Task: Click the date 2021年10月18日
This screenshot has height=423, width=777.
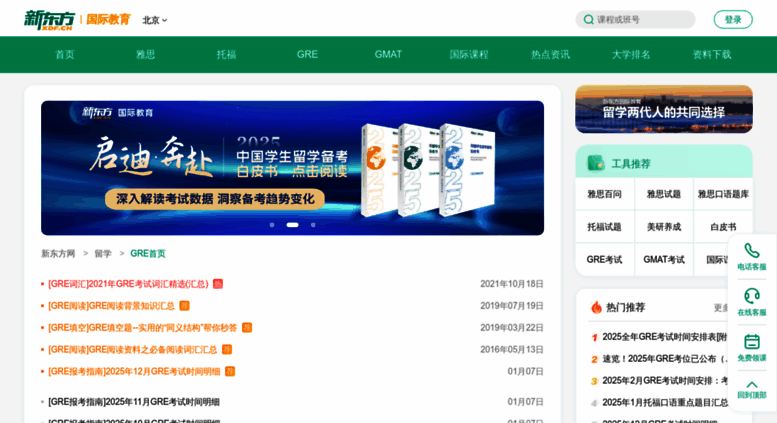Action: [x=511, y=284]
